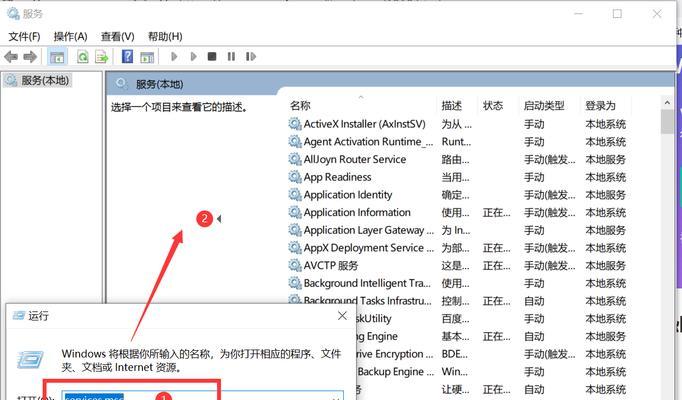Click the scrollbar up arrow in services list
The width and height of the screenshot is (682, 400).
[x=667, y=103]
